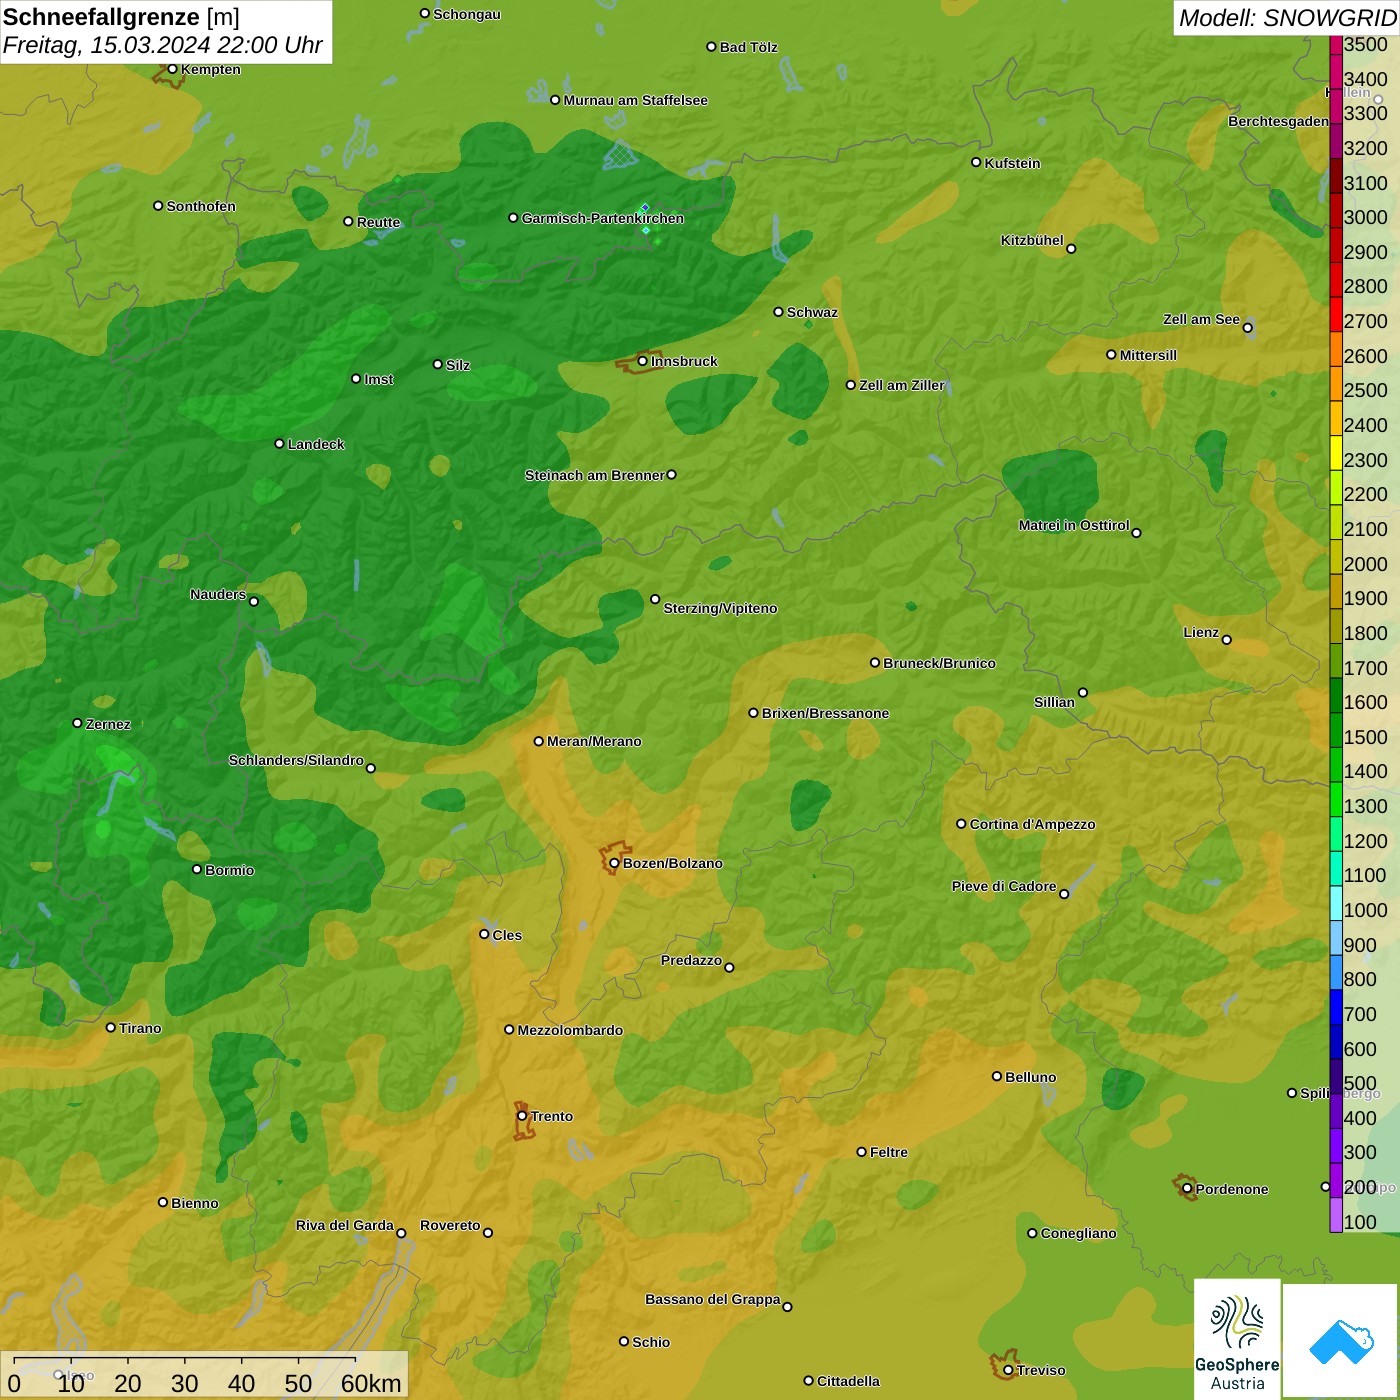Click the Bormio town marker
The image size is (1400, 1400).
point(197,869)
